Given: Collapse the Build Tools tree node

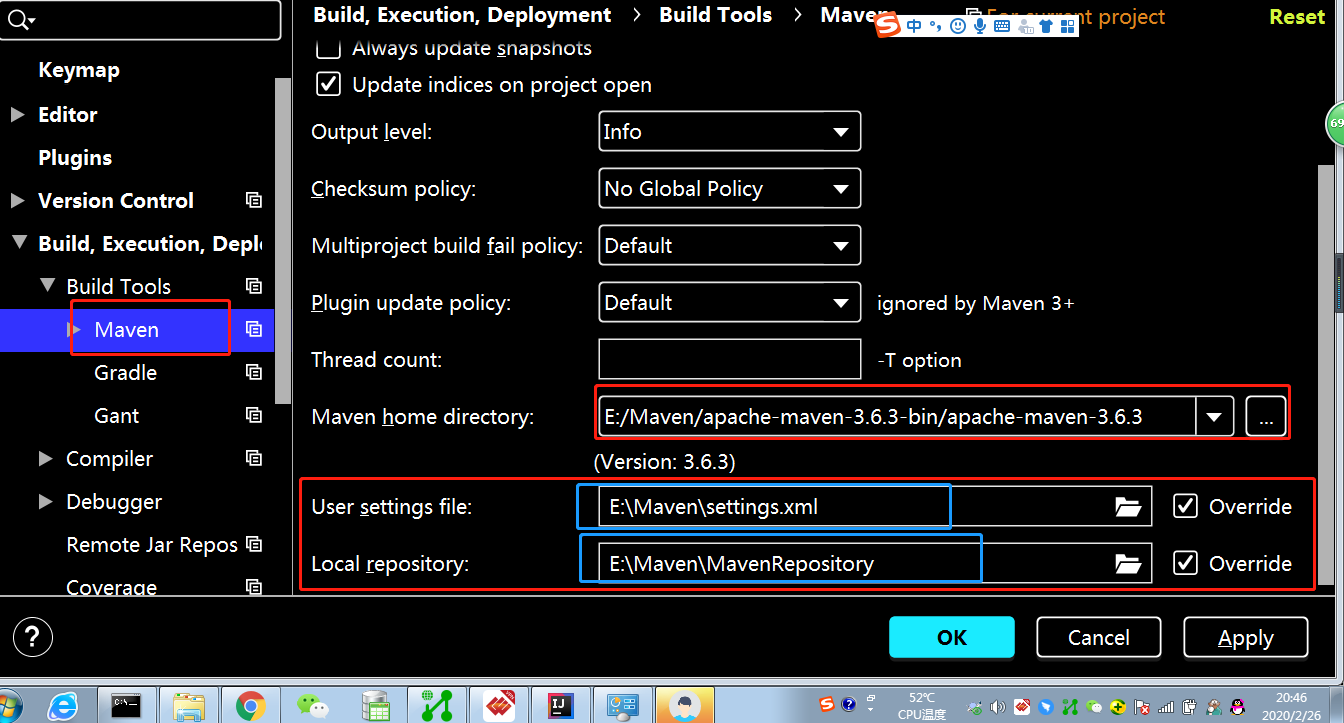Looking at the screenshot, I should pos(47,286).
